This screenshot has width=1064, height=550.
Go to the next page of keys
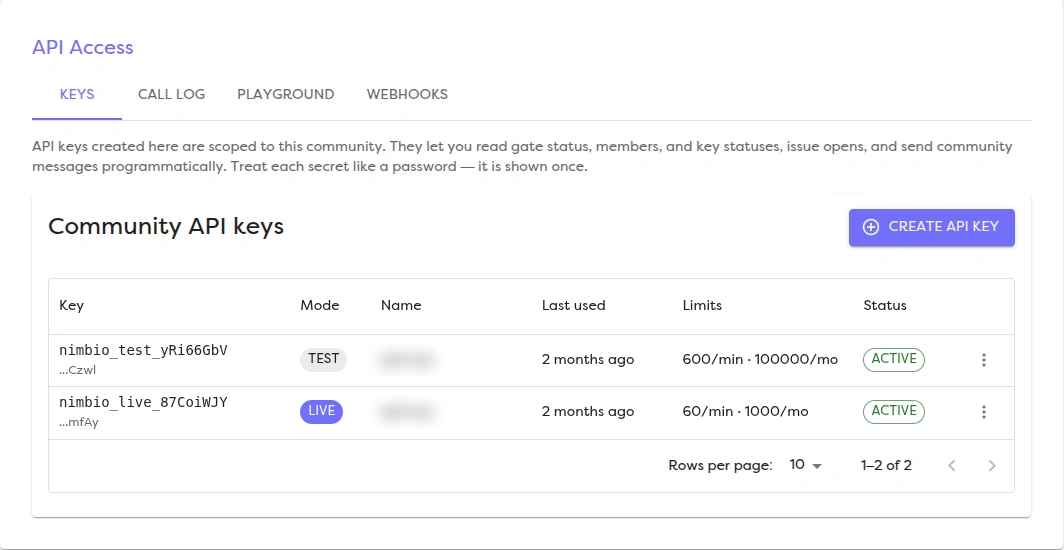tap(991, 465)
